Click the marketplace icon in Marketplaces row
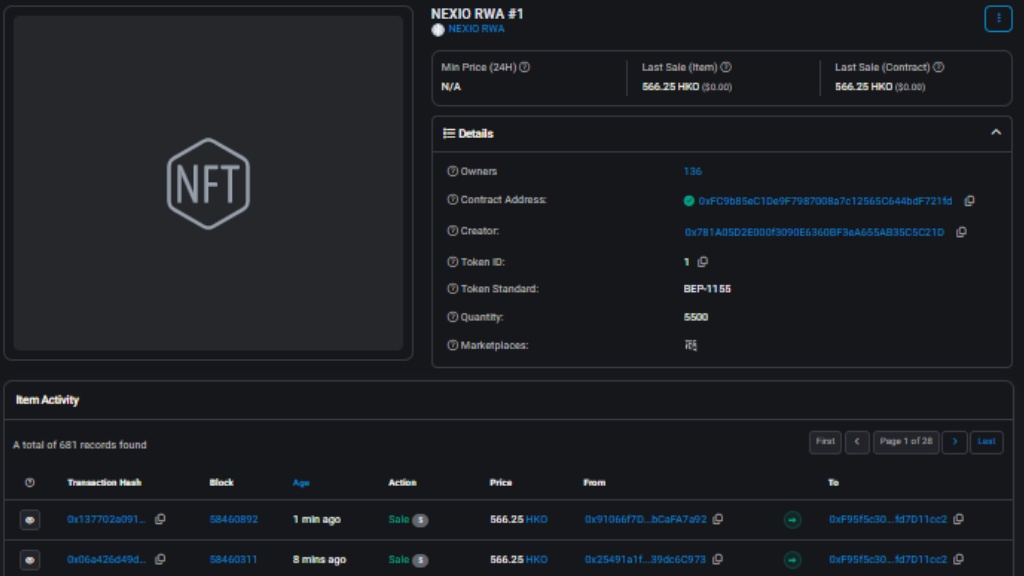The height and width of the screenshot is (576, 1024). tap(690, 345)
